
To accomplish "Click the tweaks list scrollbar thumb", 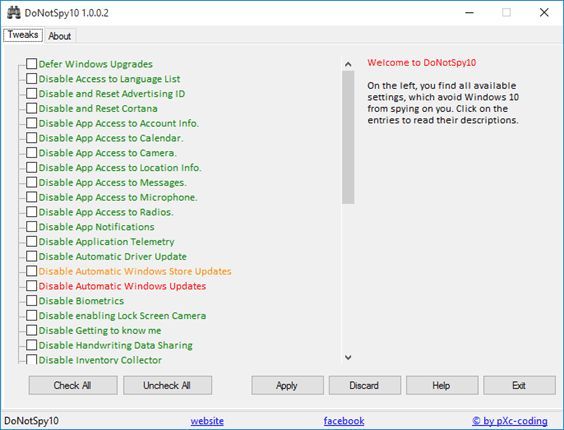I will [x=348, y=137].
